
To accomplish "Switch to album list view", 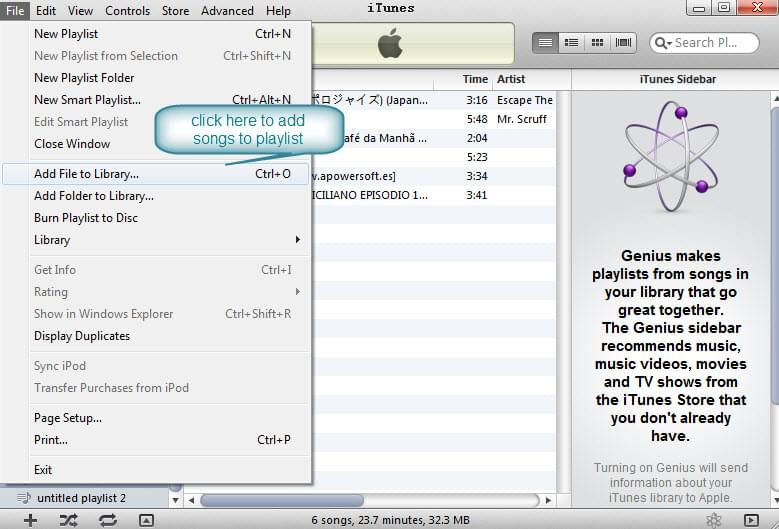I will point(571,43).
